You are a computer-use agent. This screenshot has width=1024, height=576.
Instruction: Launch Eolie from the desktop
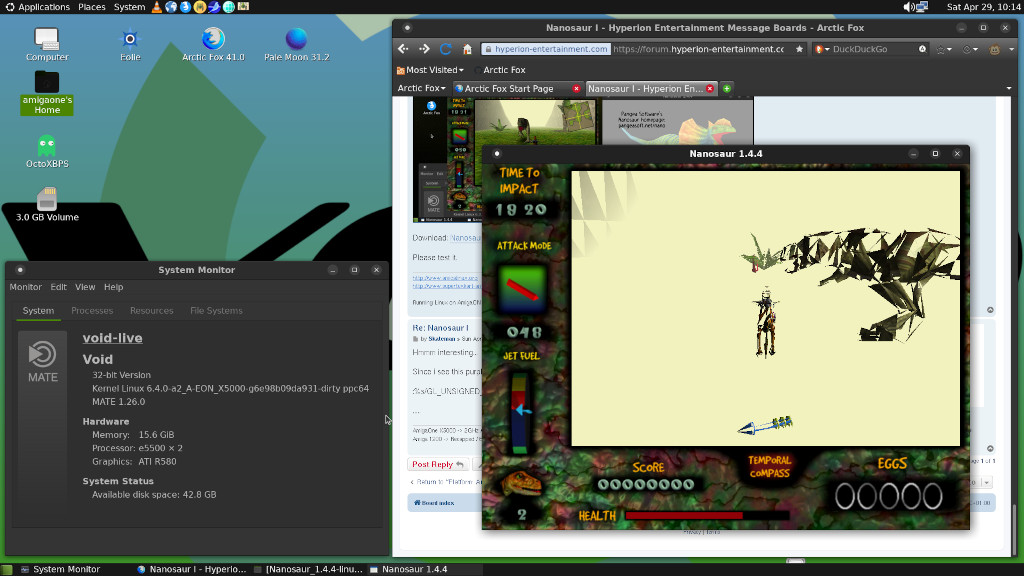tap(130, 44)
